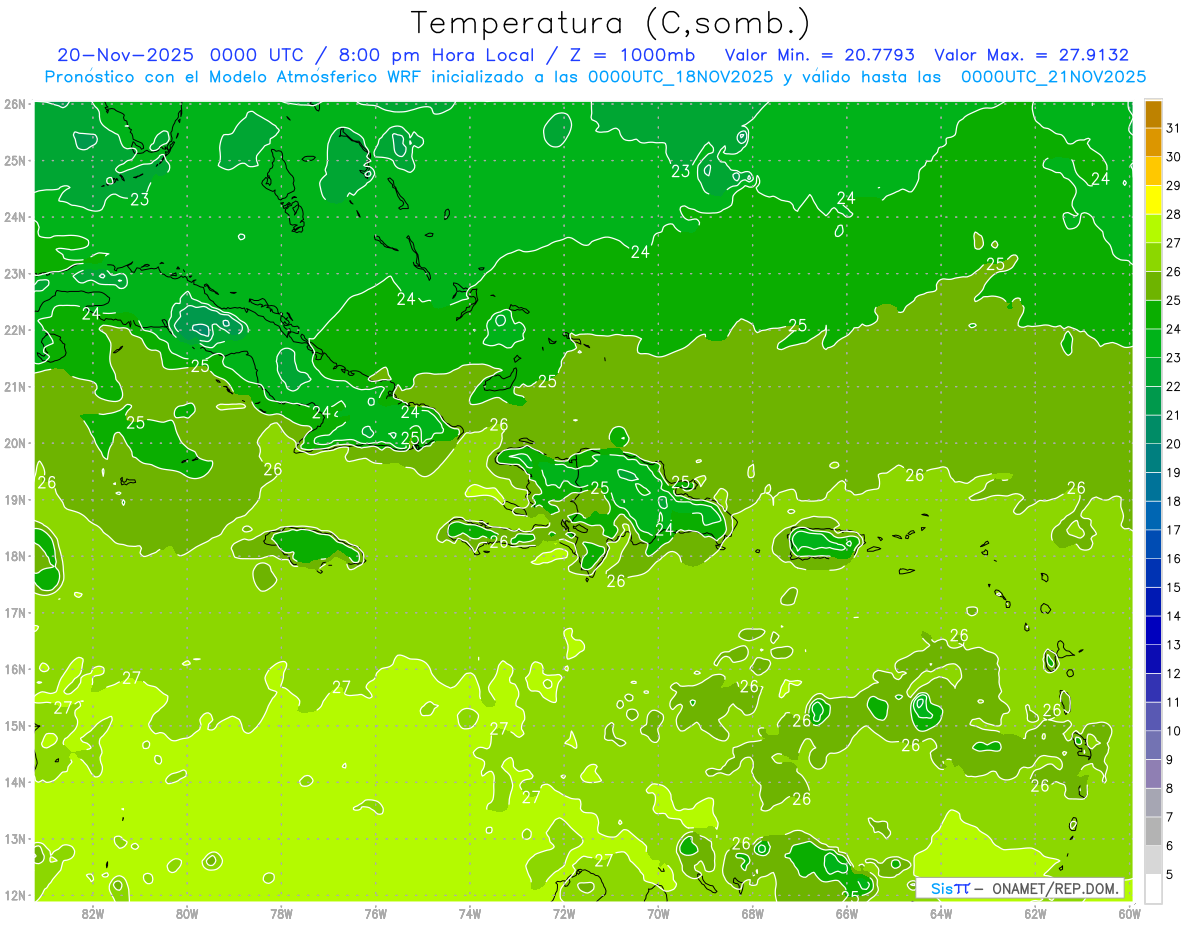Click the value 18 on the color scale
1200x927 pixels.
pos(1173,501)
